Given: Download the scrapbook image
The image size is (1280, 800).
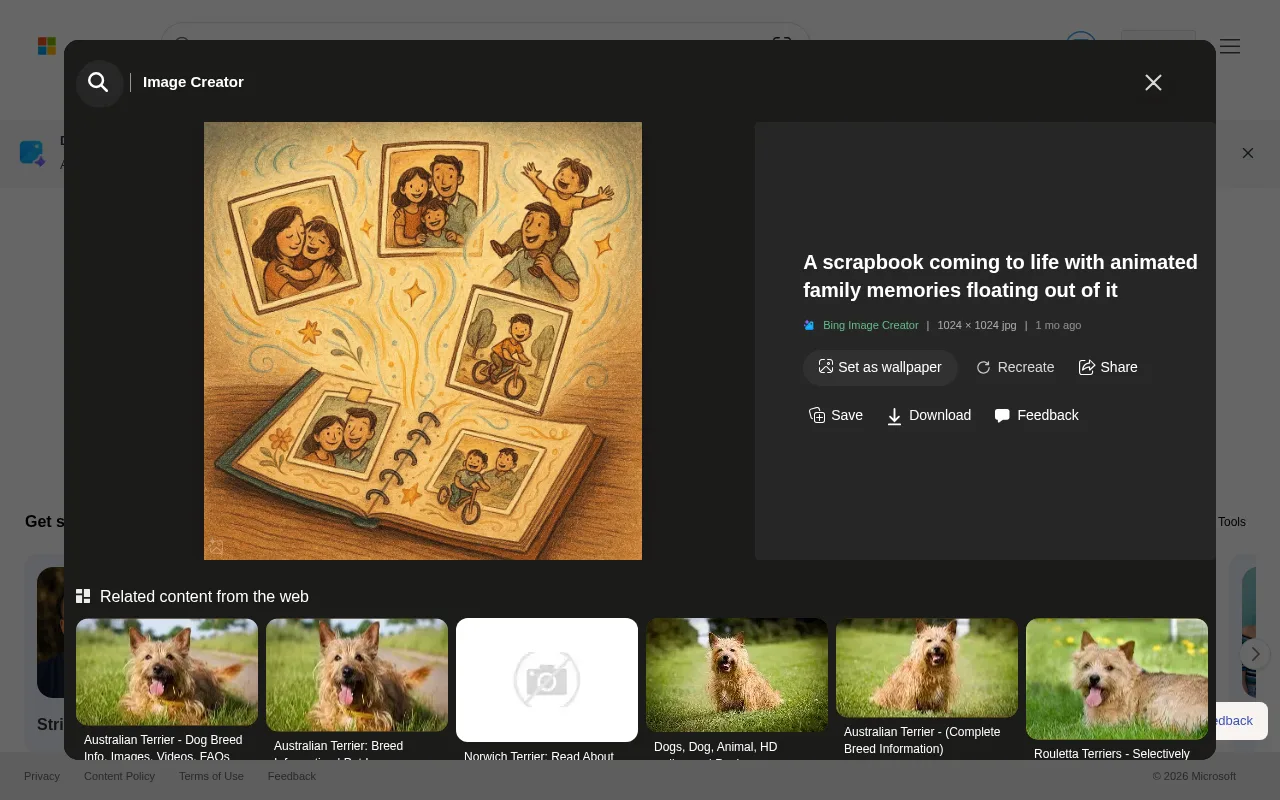Looking at the screenshot, I should click(929, 415).
